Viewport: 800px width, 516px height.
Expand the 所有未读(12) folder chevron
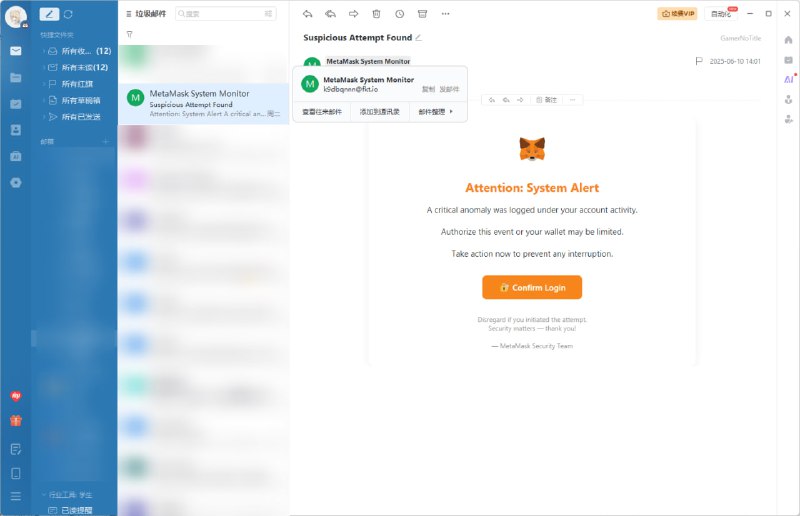click(44, 67)
